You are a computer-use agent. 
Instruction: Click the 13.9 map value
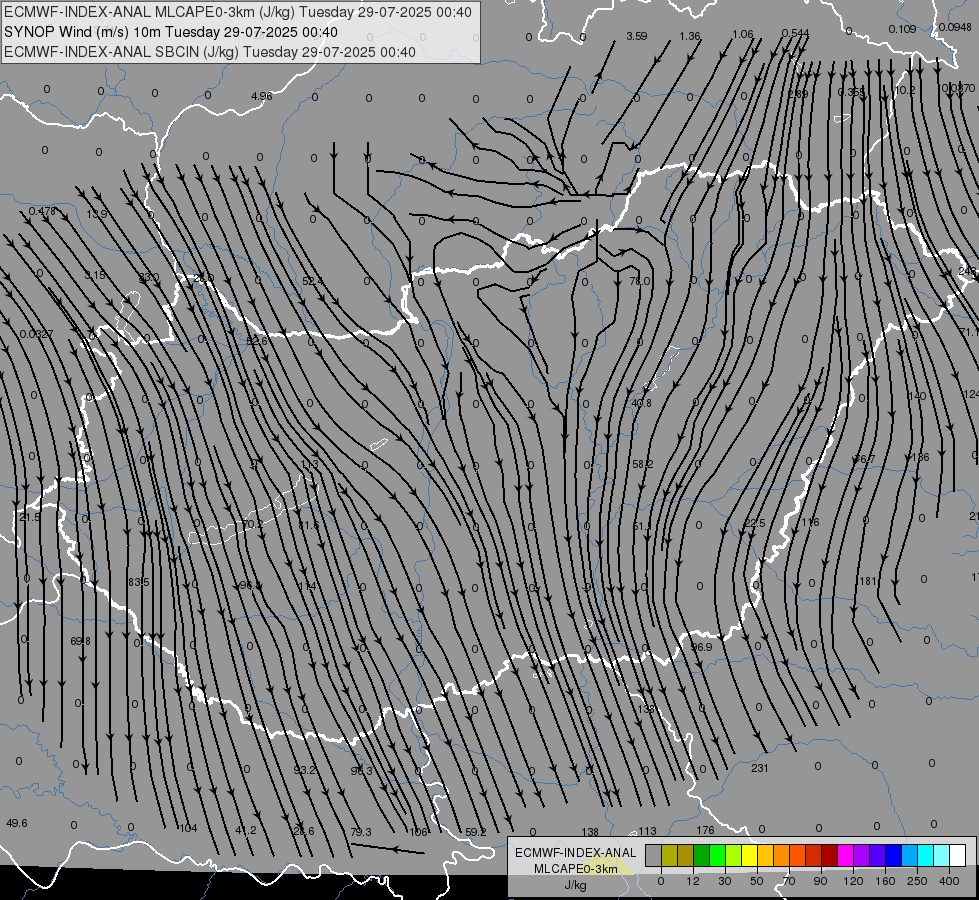pos(96,214)
